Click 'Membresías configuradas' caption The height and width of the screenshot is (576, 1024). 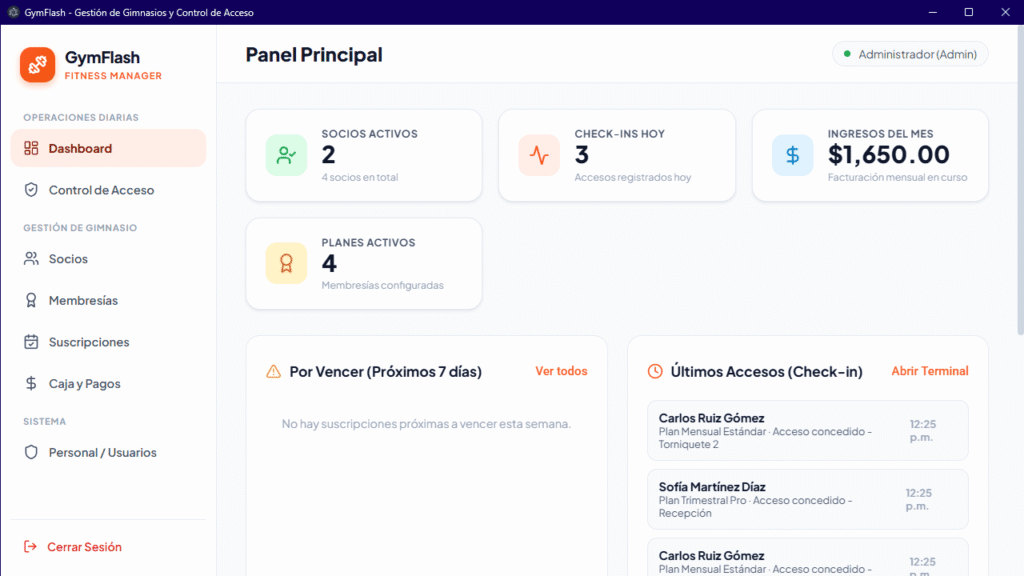pyautogui.click(x=383, y=285)
